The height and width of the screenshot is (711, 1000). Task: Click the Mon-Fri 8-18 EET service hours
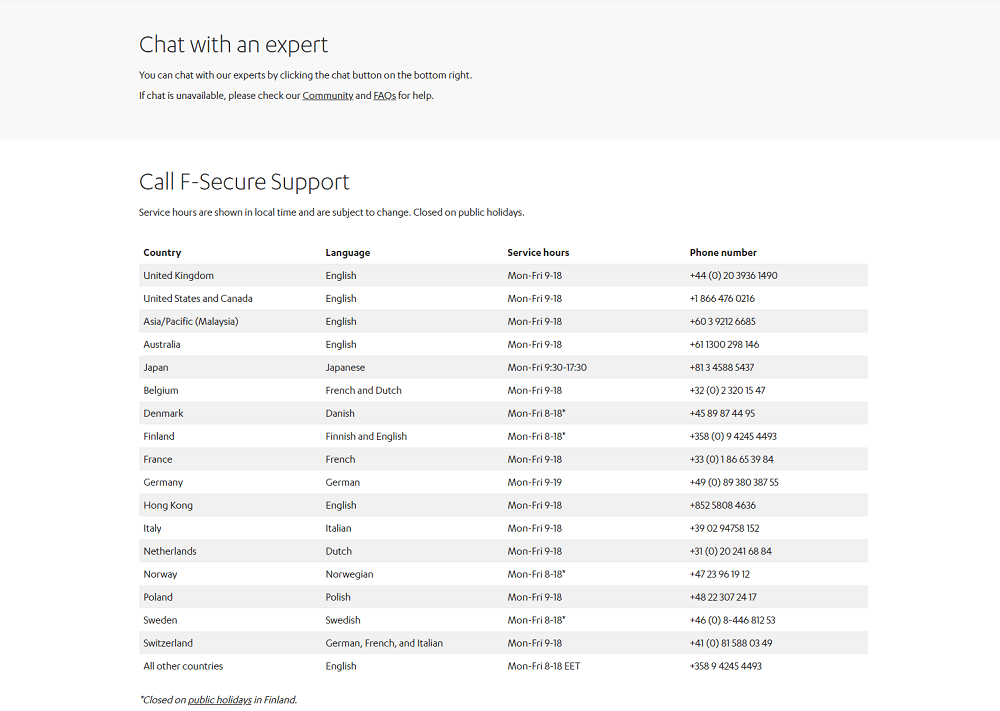click(544, 666)
